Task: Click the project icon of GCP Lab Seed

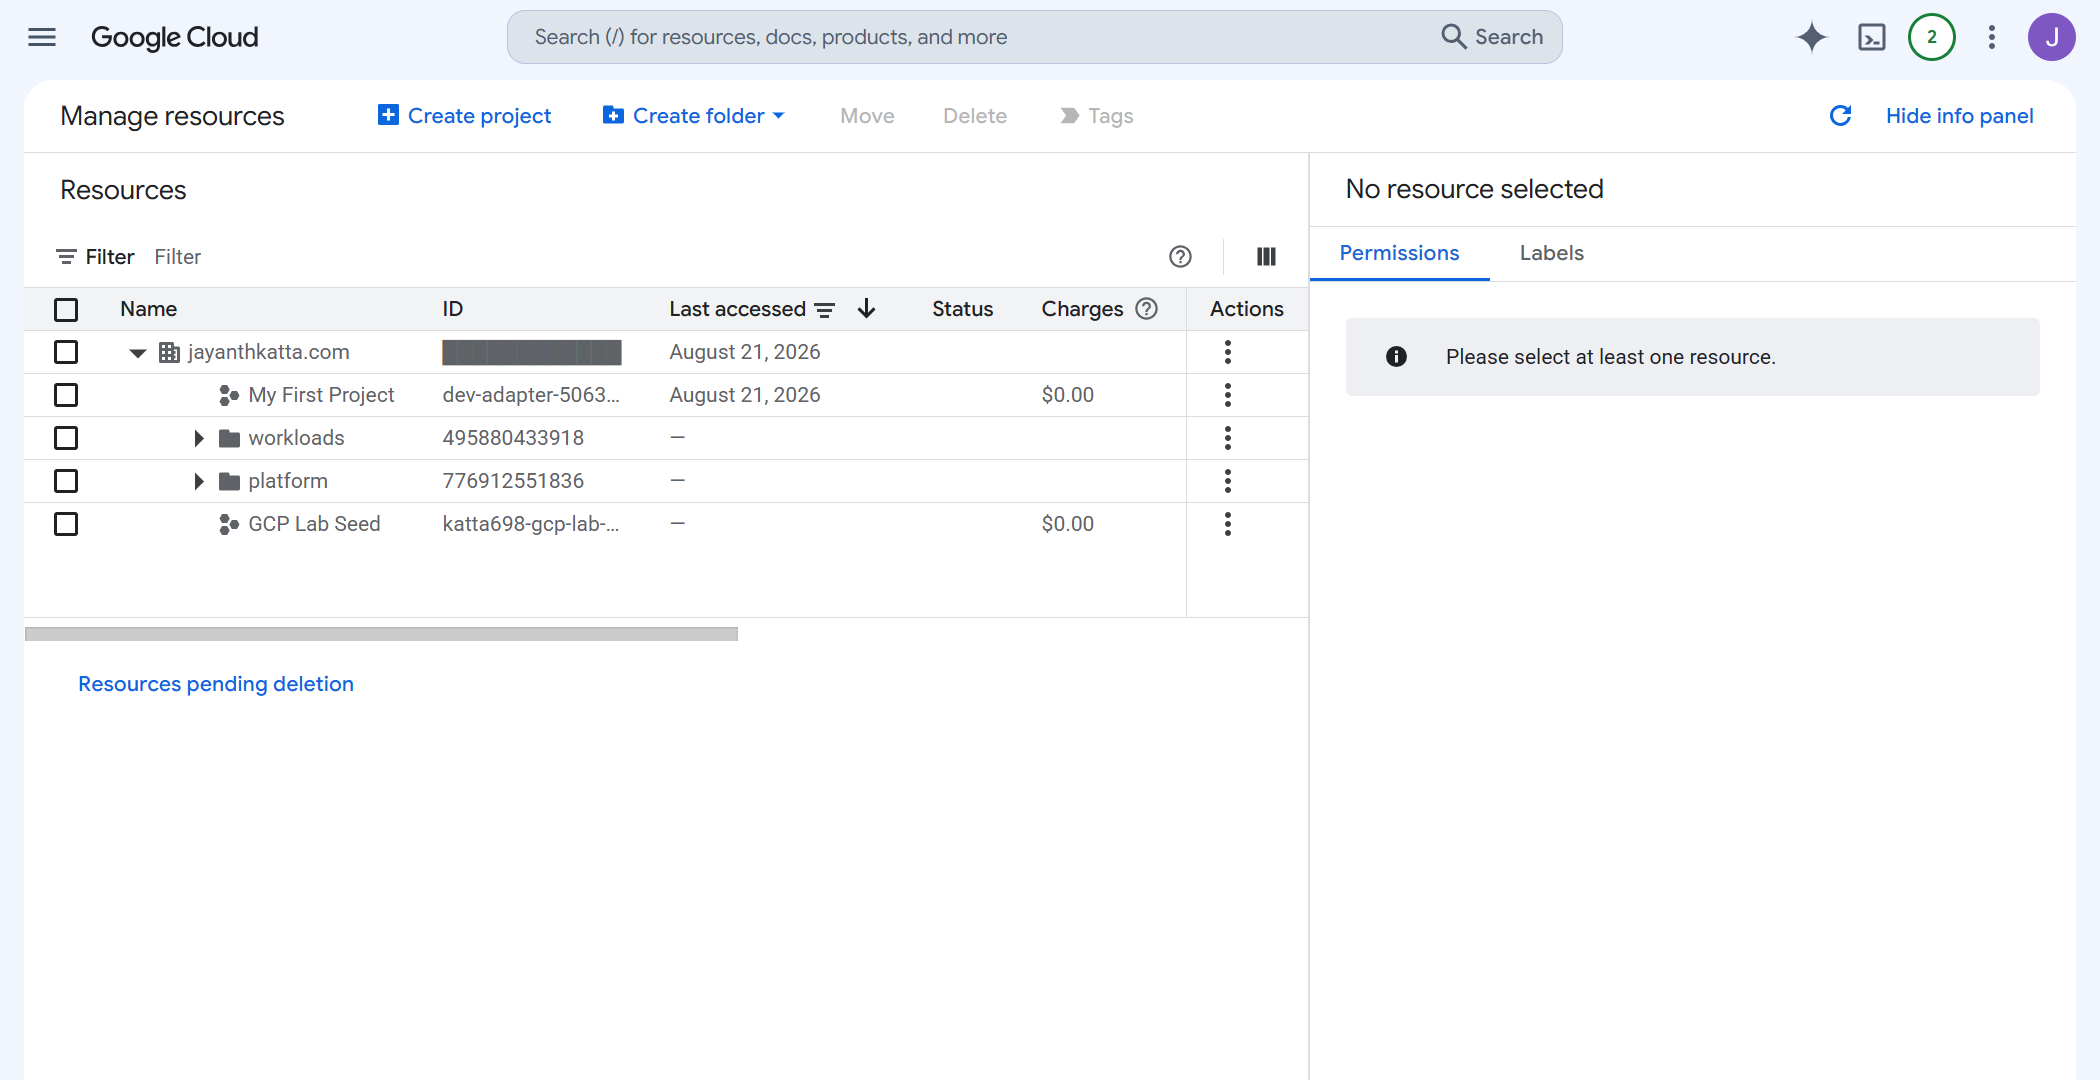Action: [x=229, y=524]
